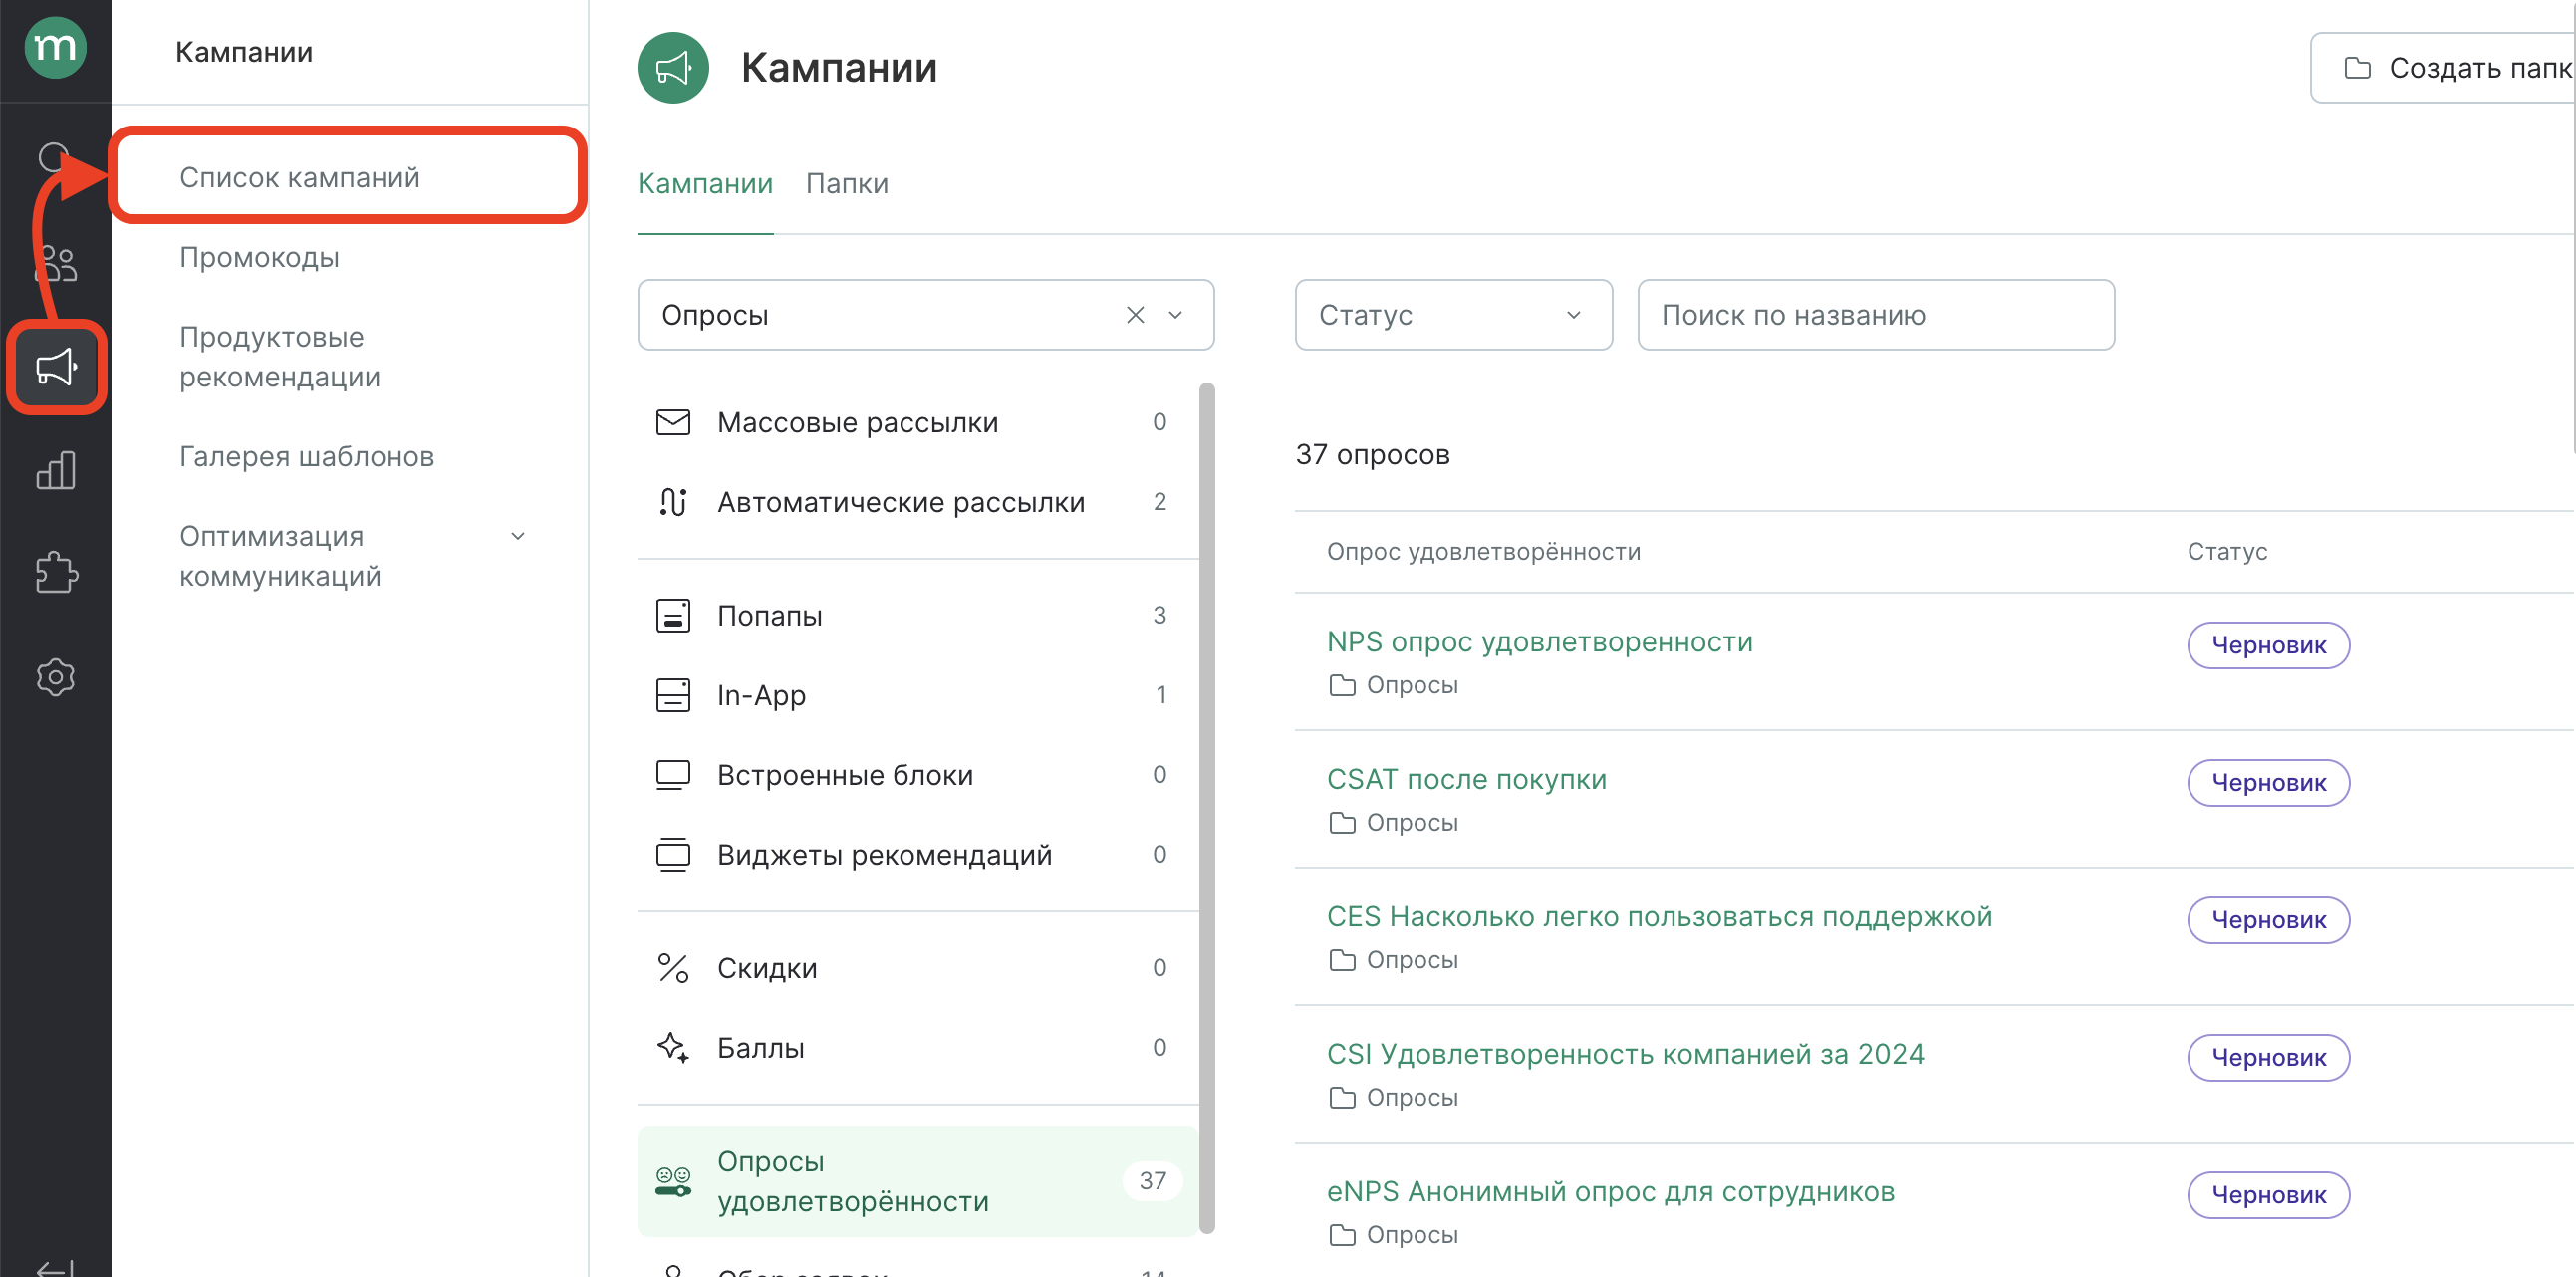The image size is (2576, 1277).
Task: Click the sparkle icon for Баллы
Action: coord(673,1047)
